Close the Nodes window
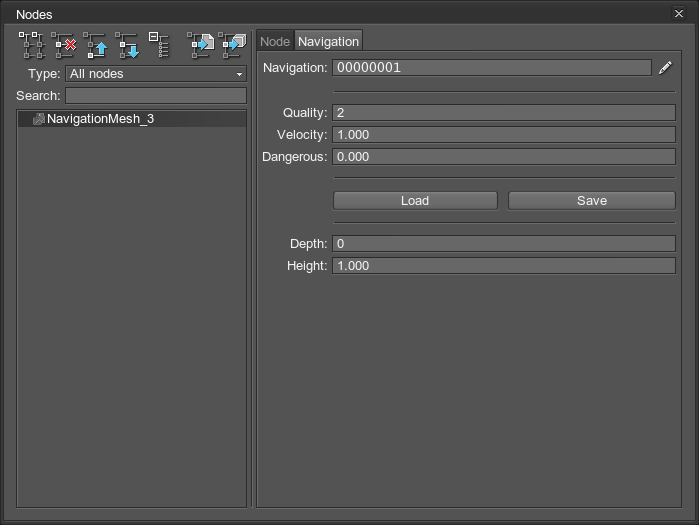This screenshot has height=525, width=699. tap(680, 14)
